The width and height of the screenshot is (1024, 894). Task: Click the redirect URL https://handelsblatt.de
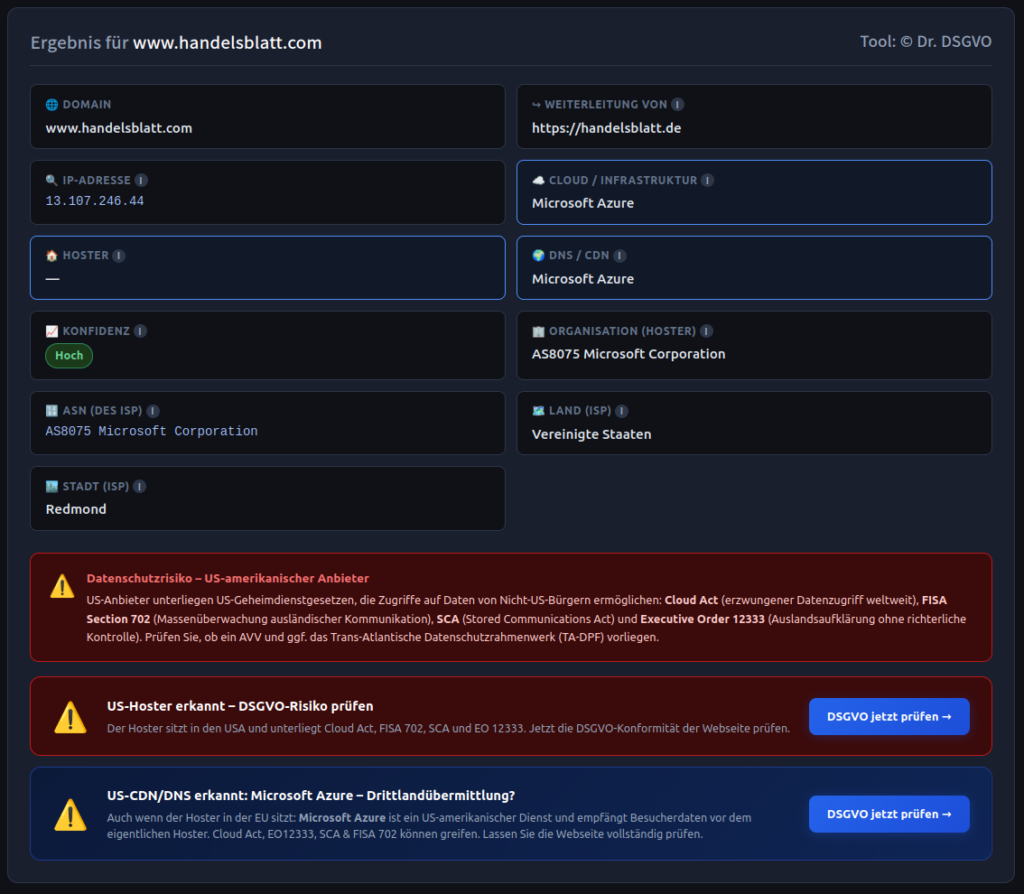(x=606, y=128)
